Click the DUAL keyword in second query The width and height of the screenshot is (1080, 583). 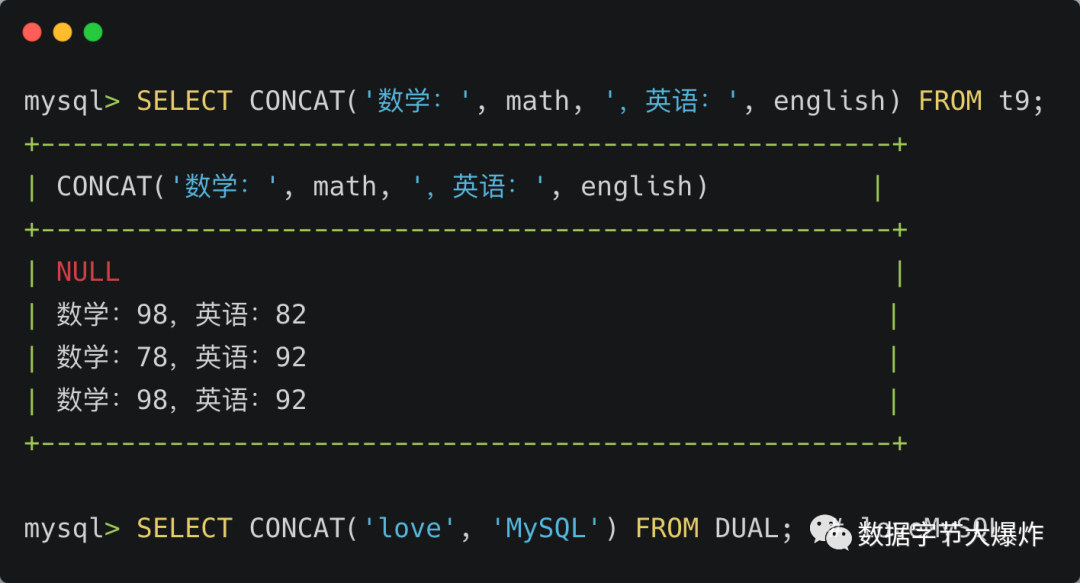click(x=747, y=529)
